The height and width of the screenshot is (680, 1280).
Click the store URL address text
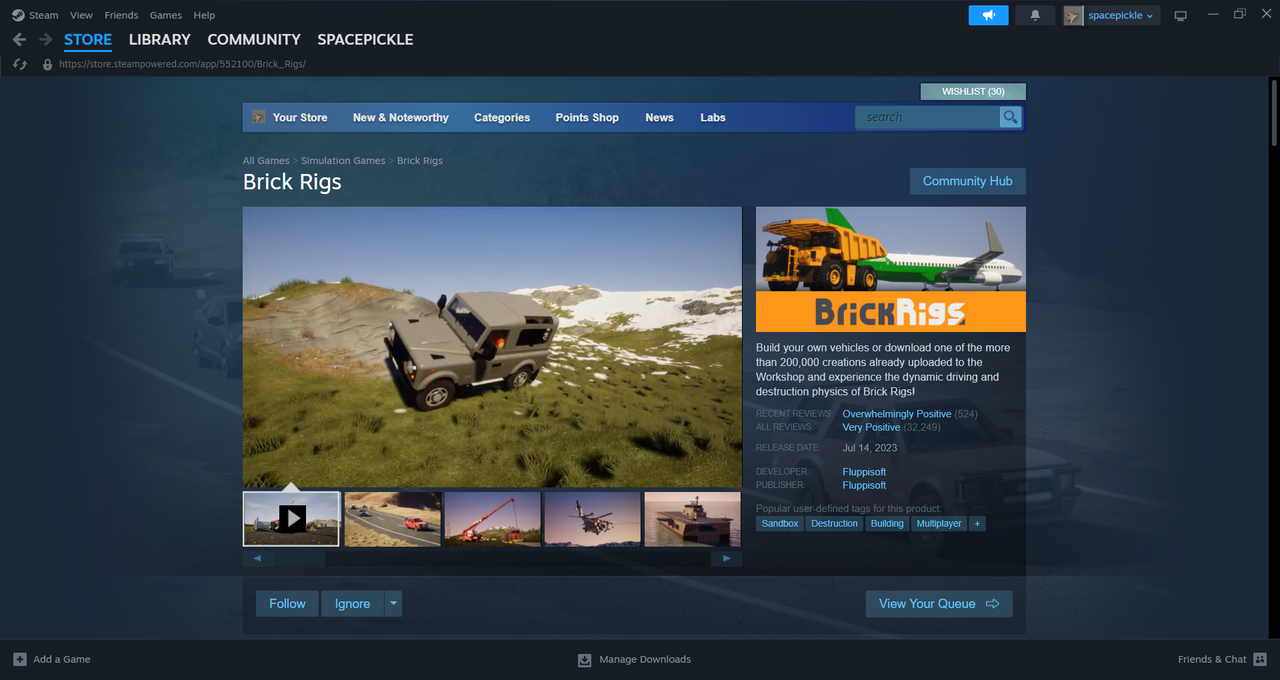[182, 64]
